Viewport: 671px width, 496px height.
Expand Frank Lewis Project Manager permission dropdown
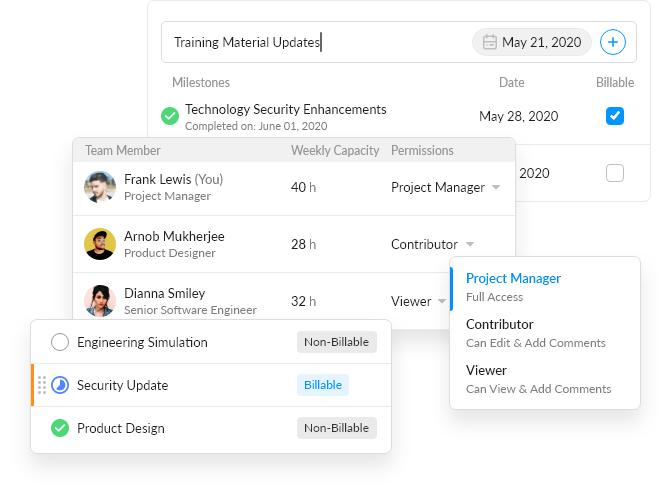pyautogui.click(x=496, y=188)
